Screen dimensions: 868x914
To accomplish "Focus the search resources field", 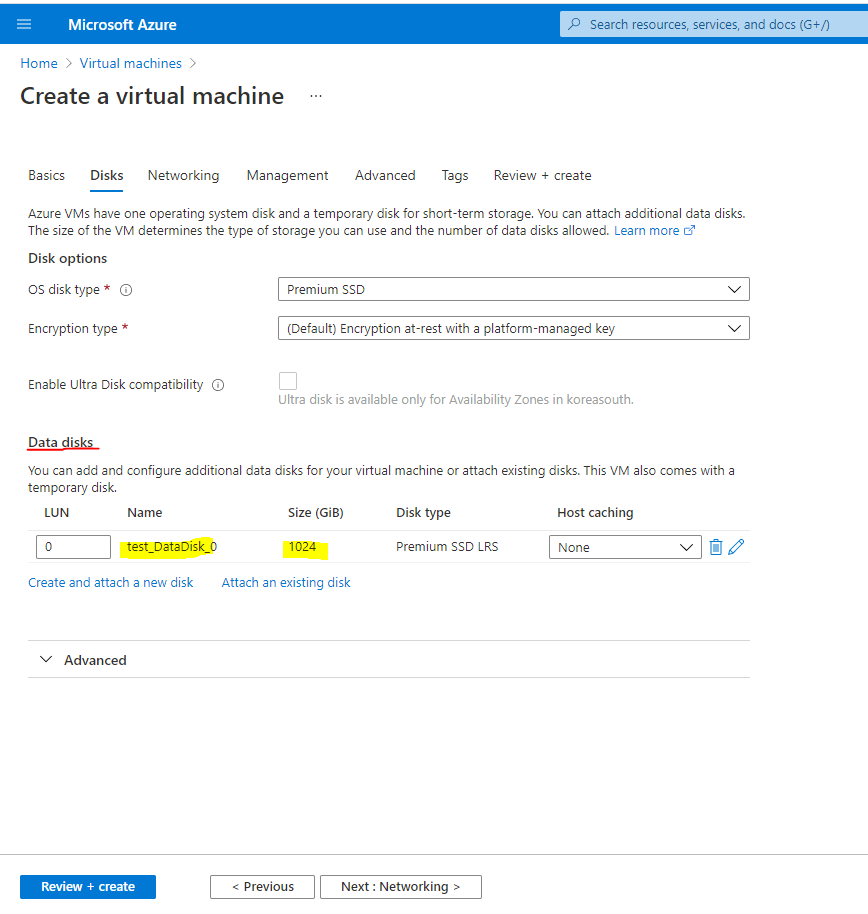I will pyautogui.click(x=714, y=24).
